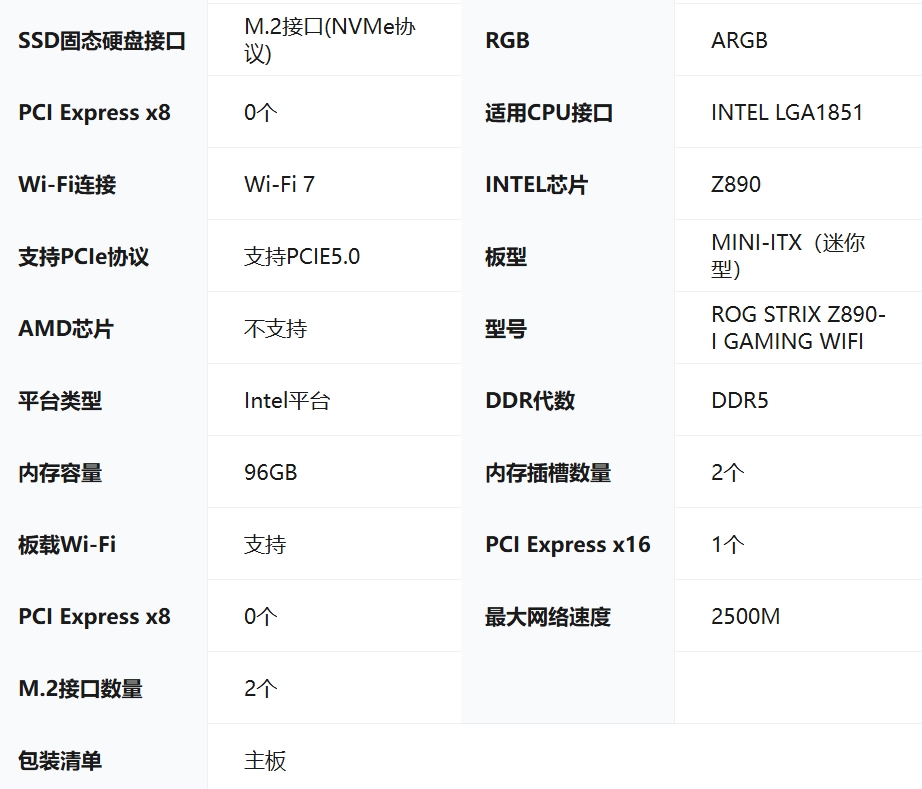
Task: Select the AMD芯片 label
Action: click(66, 329)
